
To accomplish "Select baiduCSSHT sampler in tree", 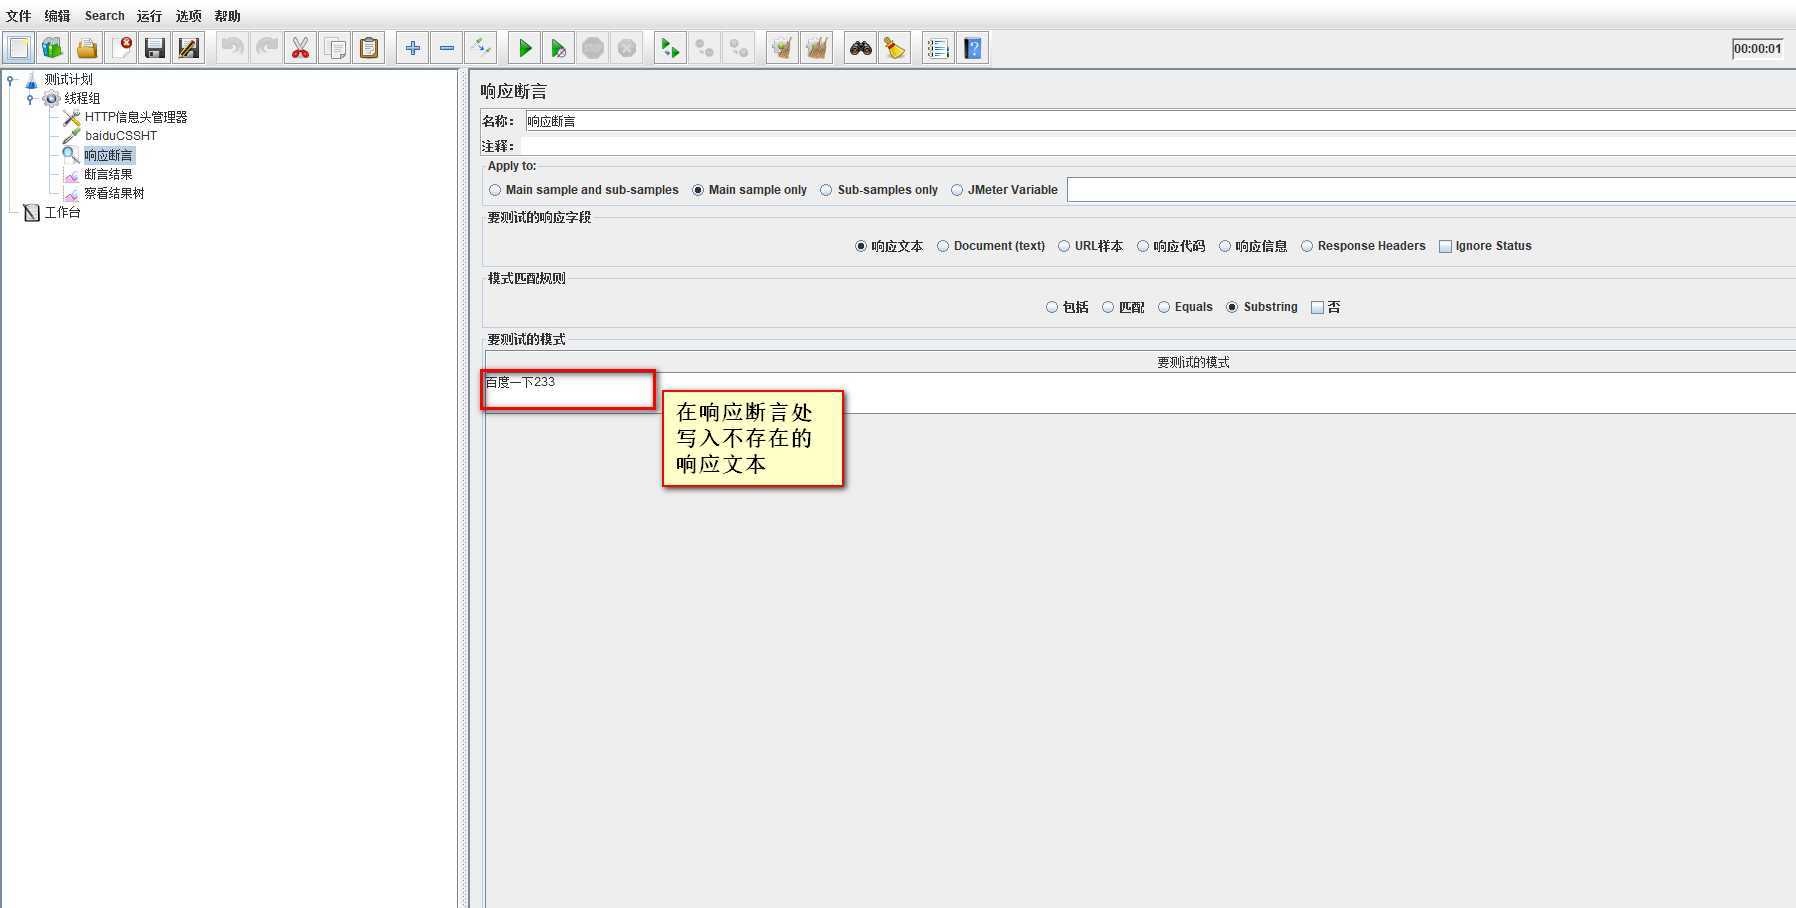I will 121,136.
